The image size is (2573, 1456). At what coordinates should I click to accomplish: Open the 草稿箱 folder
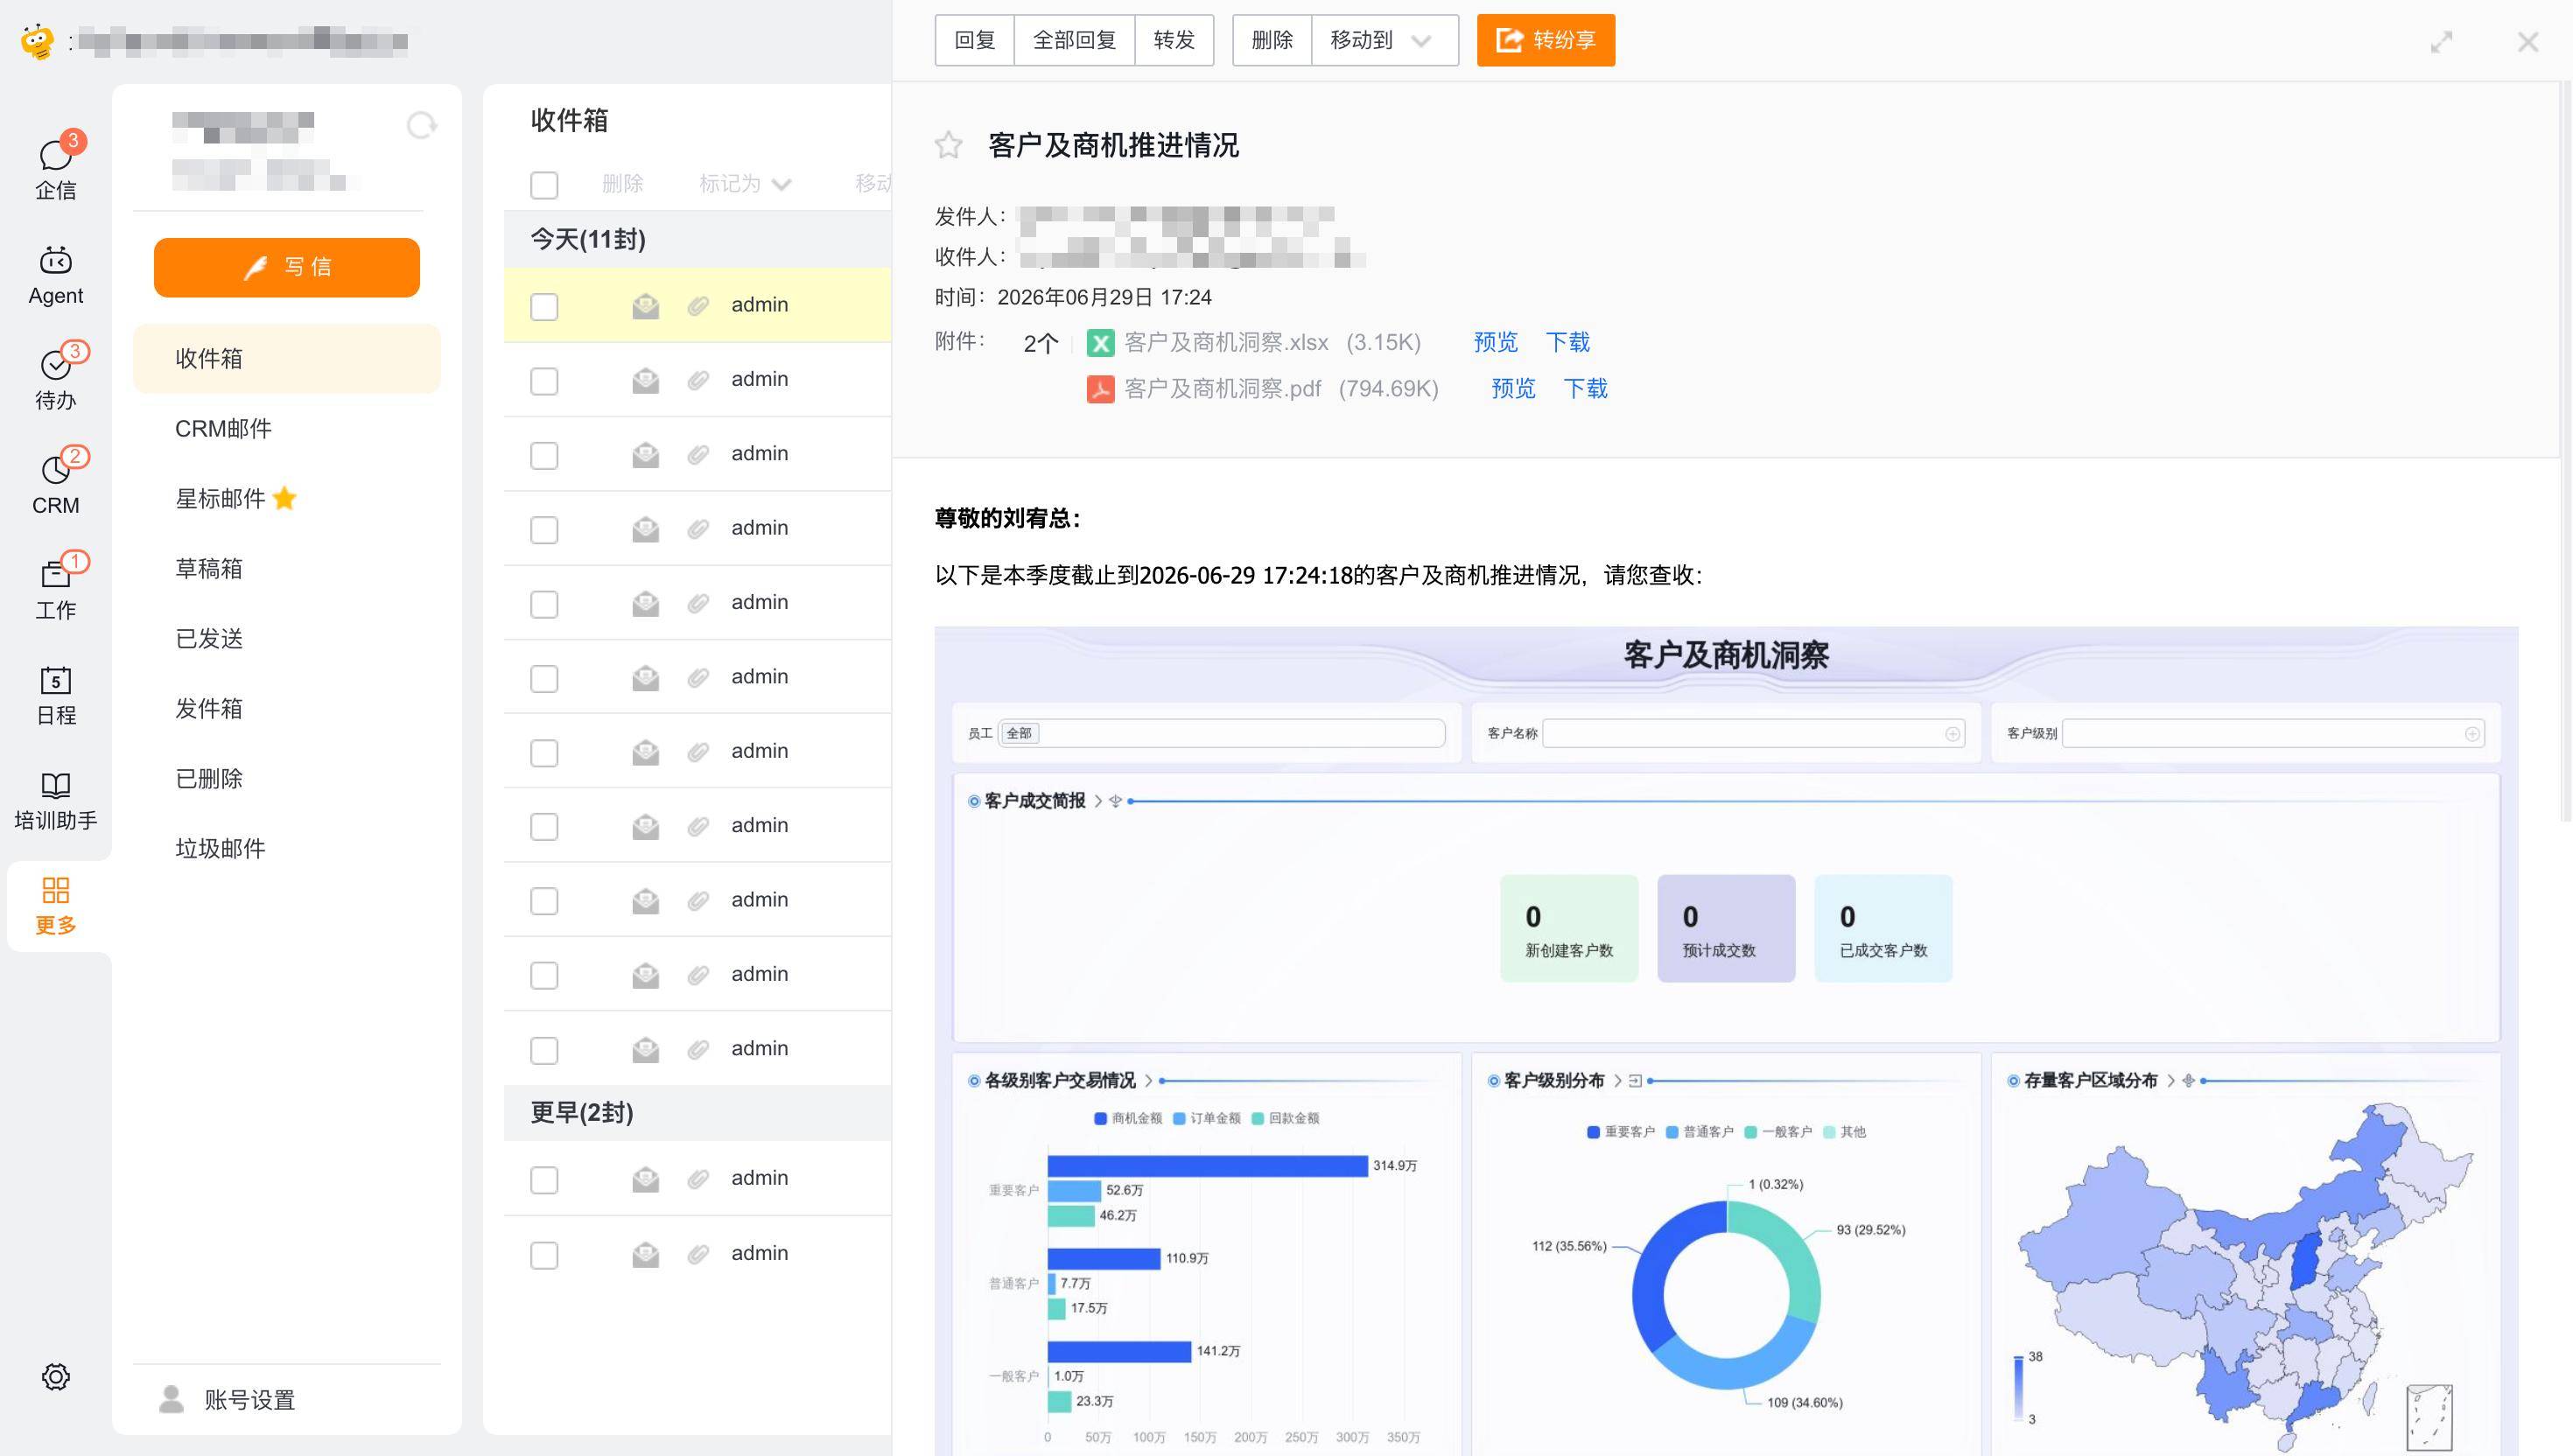pos(286,568)
